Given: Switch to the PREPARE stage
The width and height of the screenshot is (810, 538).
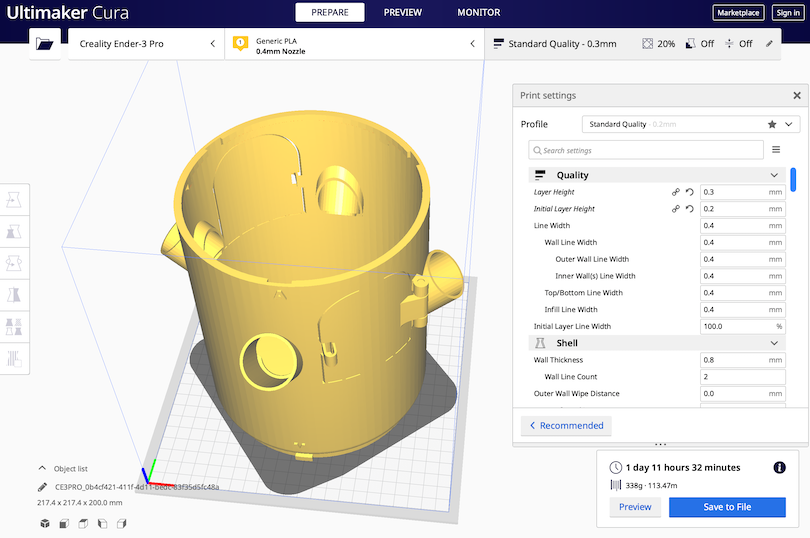Looking at the screenshot, I should pyautogui.click(x=330, y=12).
